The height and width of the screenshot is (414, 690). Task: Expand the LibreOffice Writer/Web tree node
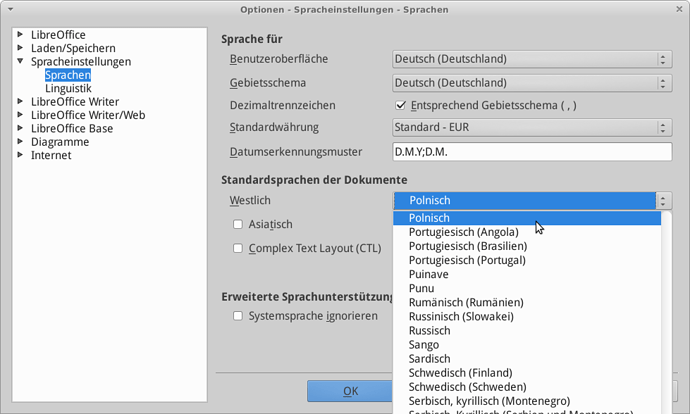click(20, 114)
